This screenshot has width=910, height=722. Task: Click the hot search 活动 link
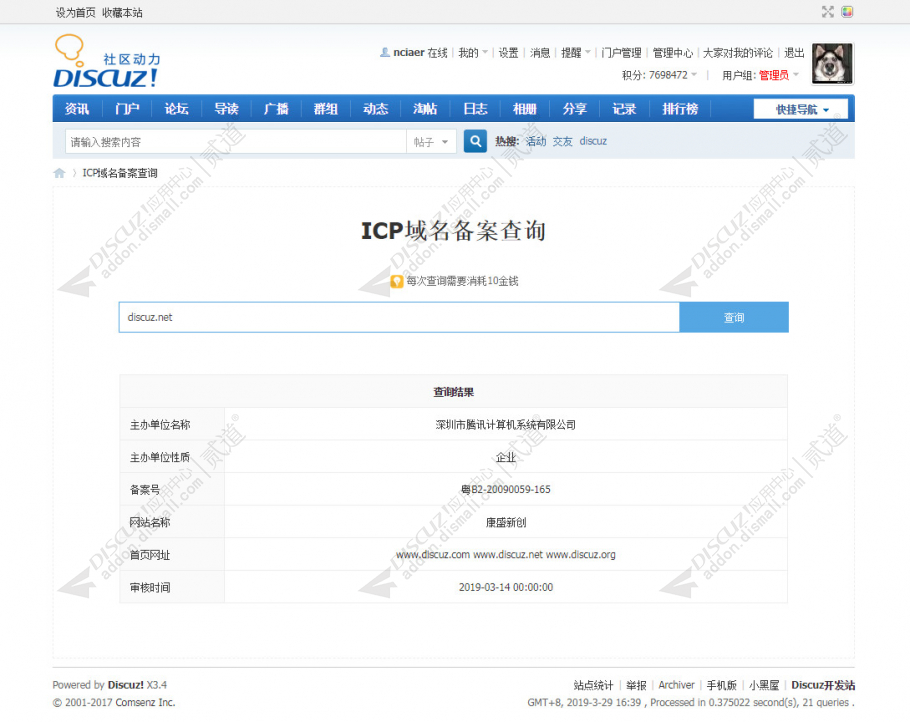[x=536, y=141]
